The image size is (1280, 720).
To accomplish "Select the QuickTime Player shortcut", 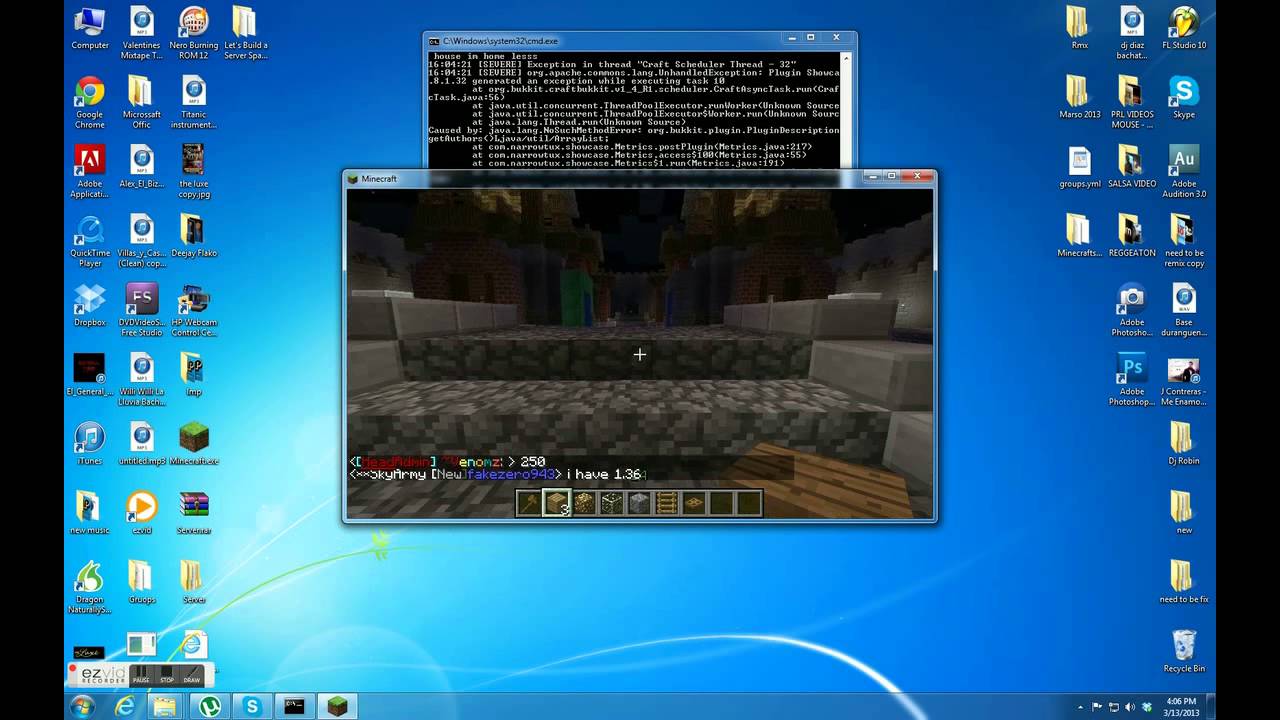I will click(90, 241).
